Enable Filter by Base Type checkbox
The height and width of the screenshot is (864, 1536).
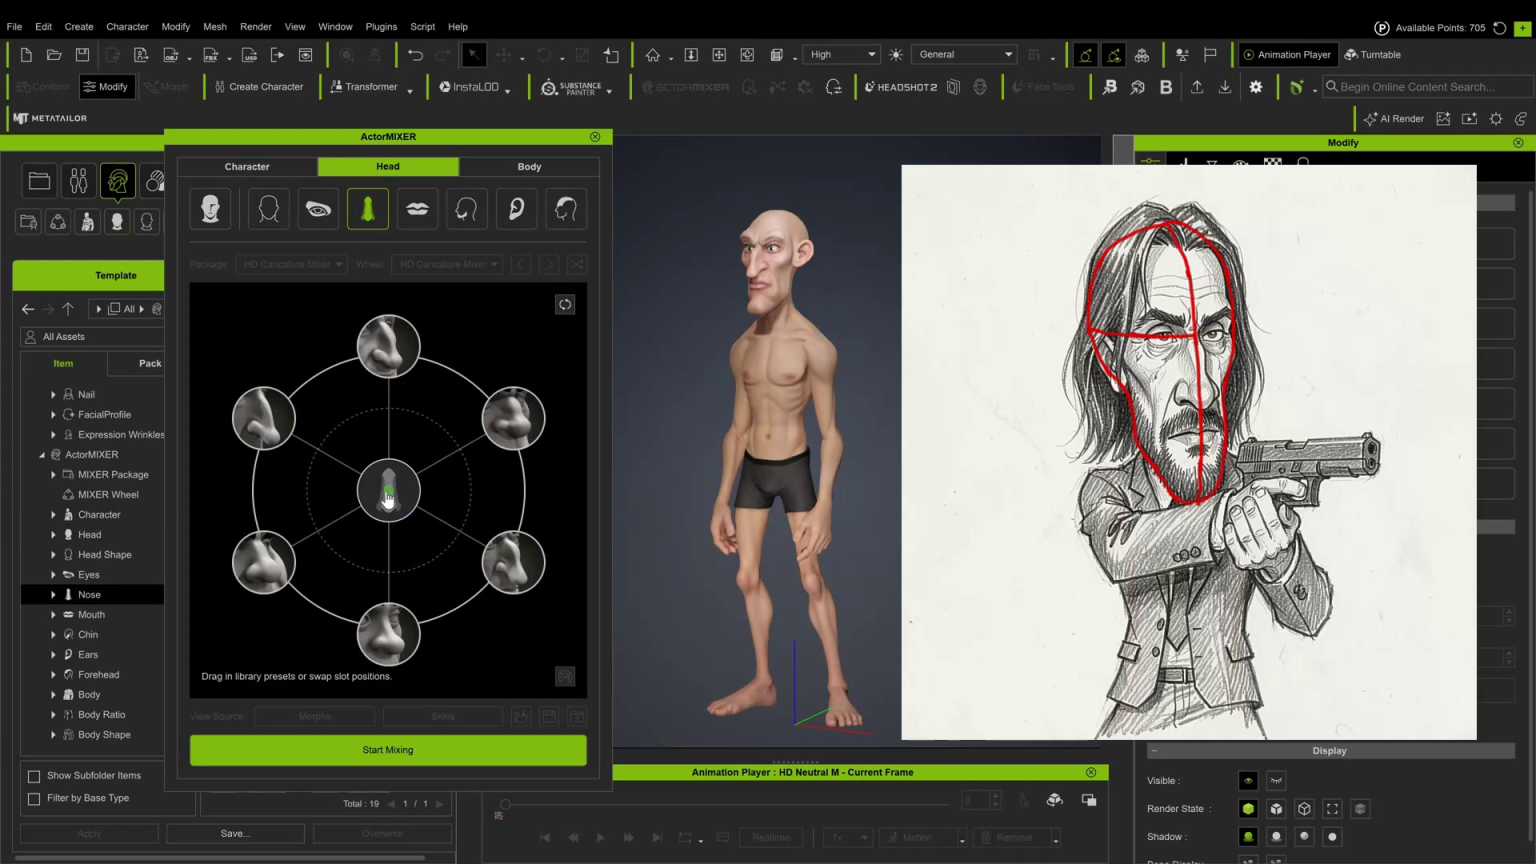(x=34, y=799)
